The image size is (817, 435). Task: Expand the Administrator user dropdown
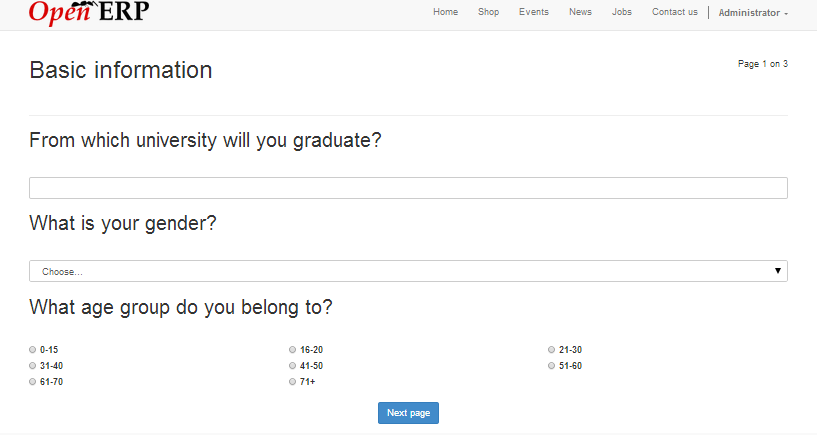pos(753,13)
